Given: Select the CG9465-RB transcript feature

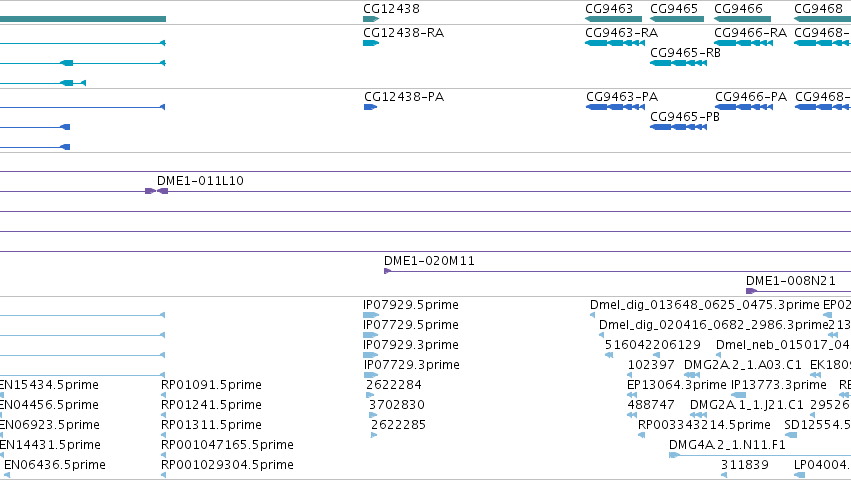Looking at the screenshot, I should [x=678, y=63].
